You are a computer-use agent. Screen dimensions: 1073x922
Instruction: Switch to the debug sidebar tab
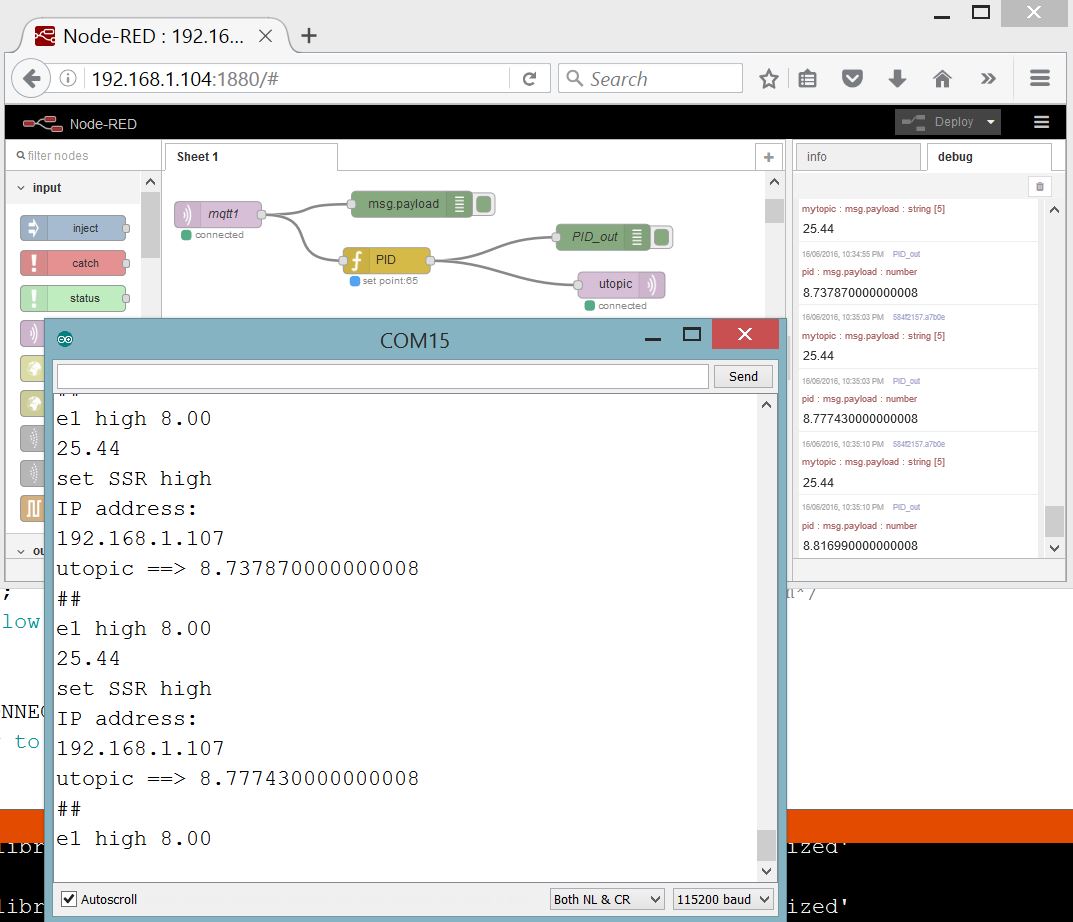(989, 157)
